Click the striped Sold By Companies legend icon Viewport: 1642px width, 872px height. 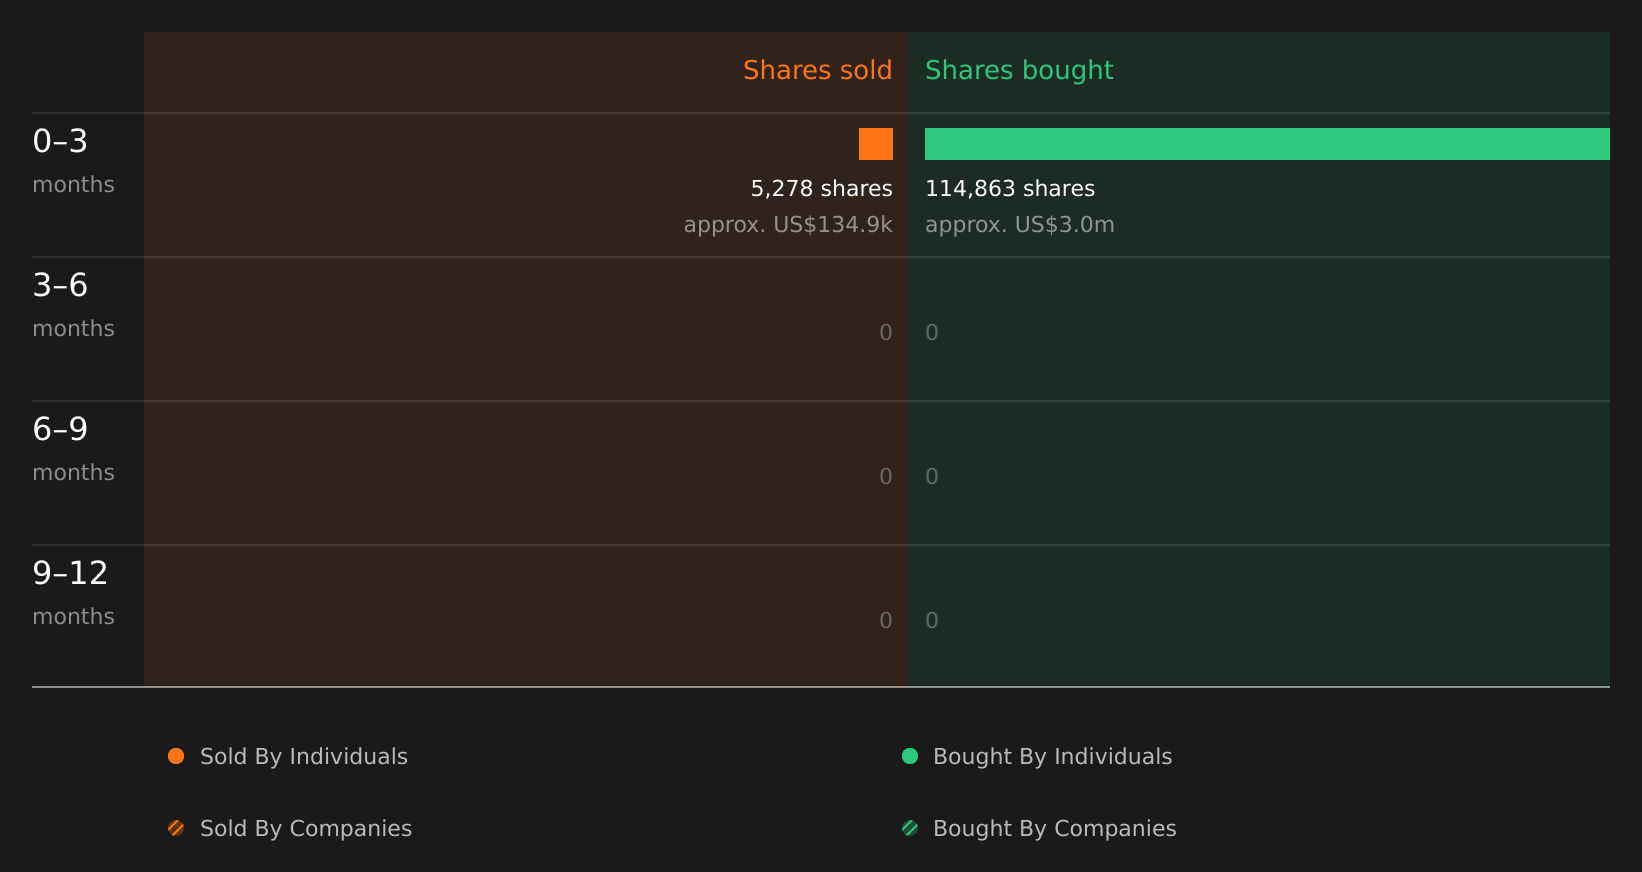(x=176, y=828)
